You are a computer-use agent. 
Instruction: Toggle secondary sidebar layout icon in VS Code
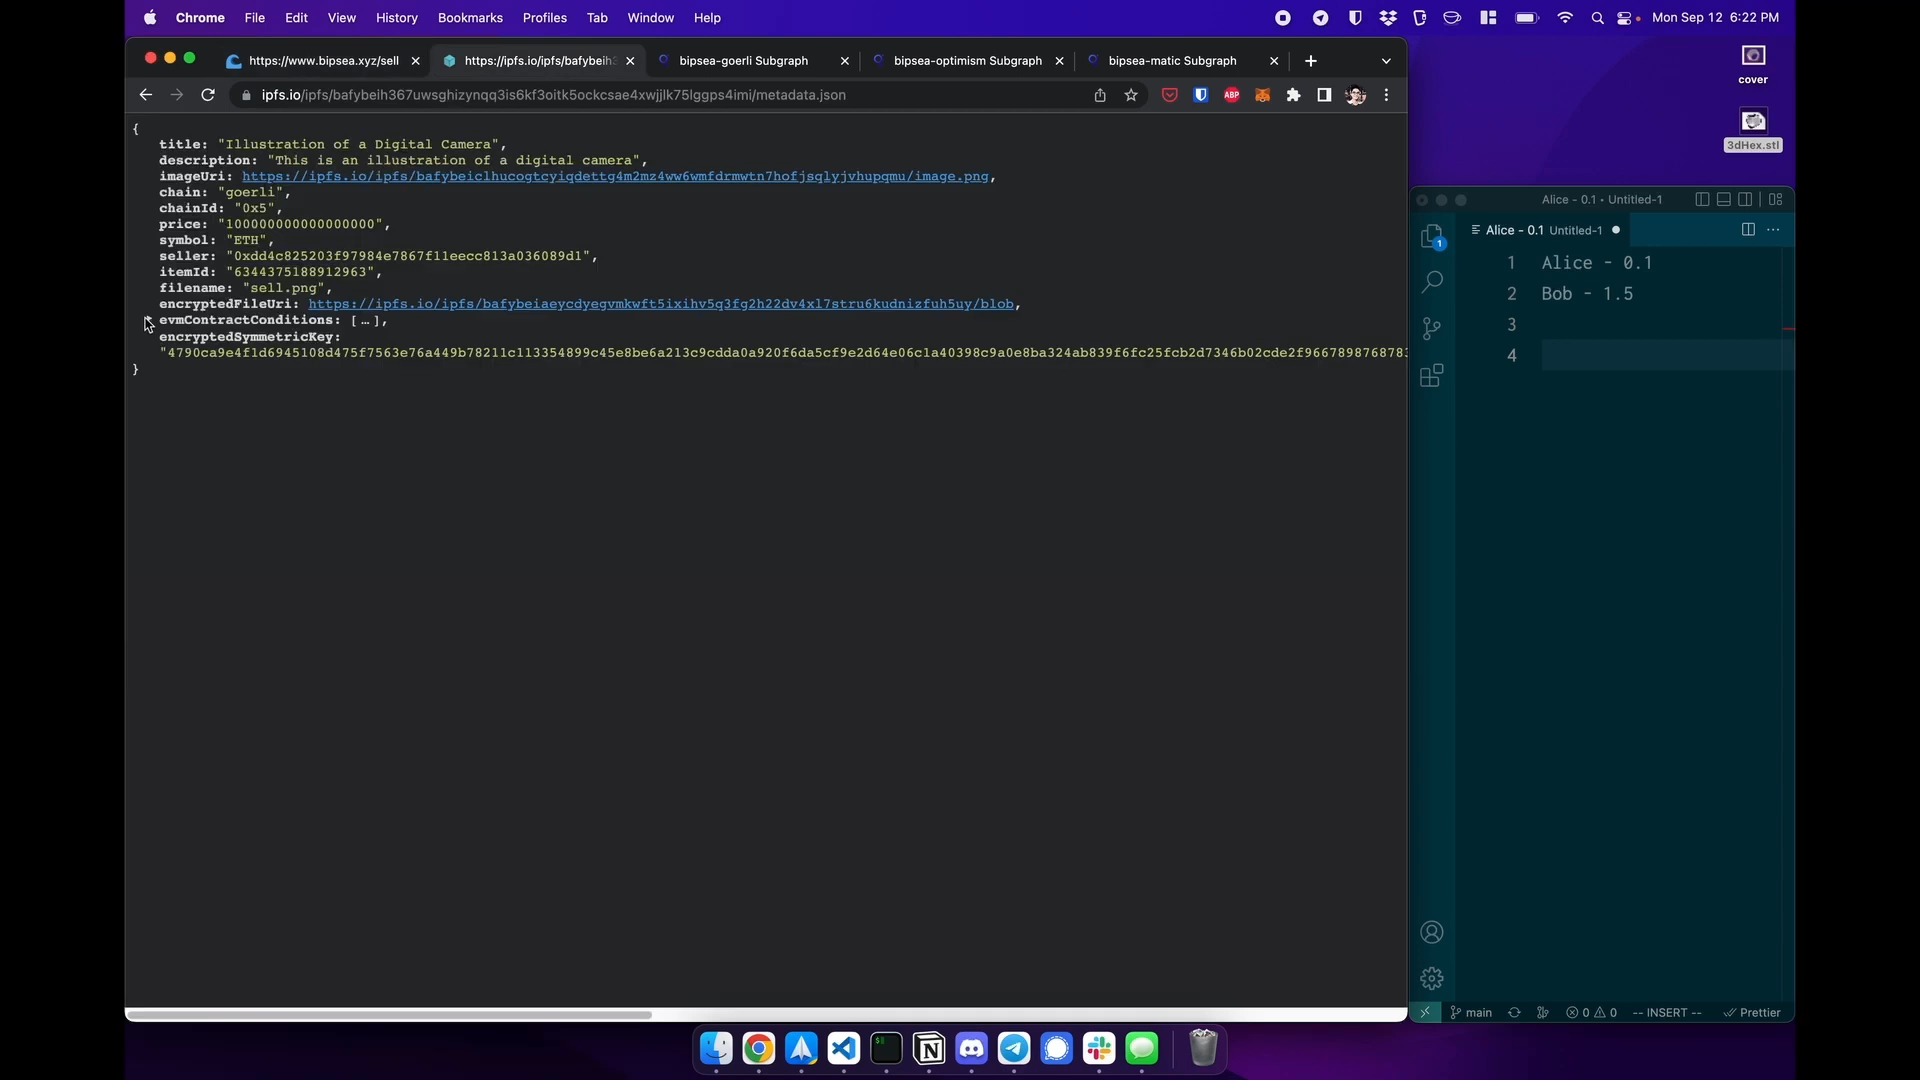(1745, 199)
